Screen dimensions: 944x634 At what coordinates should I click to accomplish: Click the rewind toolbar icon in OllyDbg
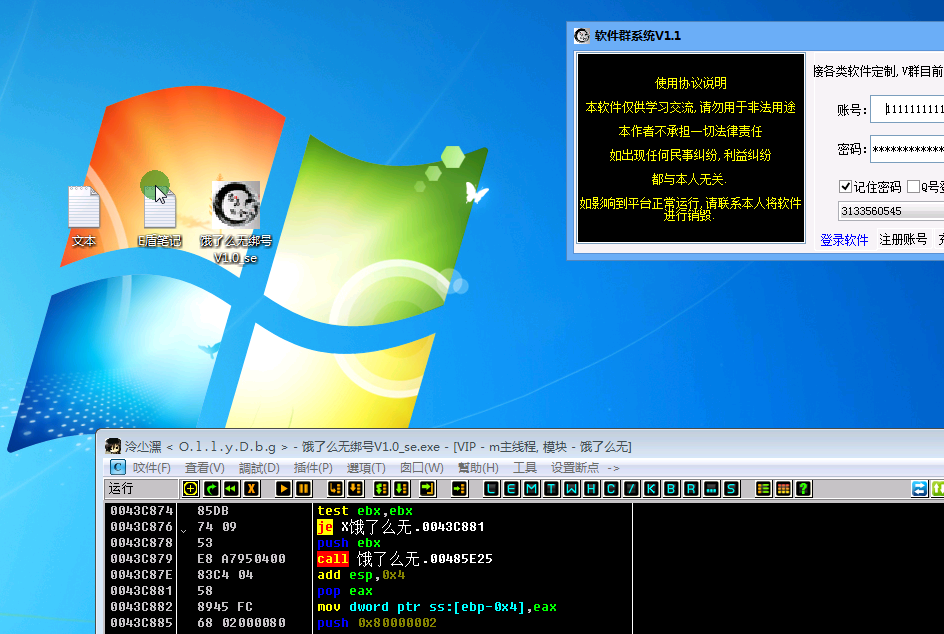[231, 489]
